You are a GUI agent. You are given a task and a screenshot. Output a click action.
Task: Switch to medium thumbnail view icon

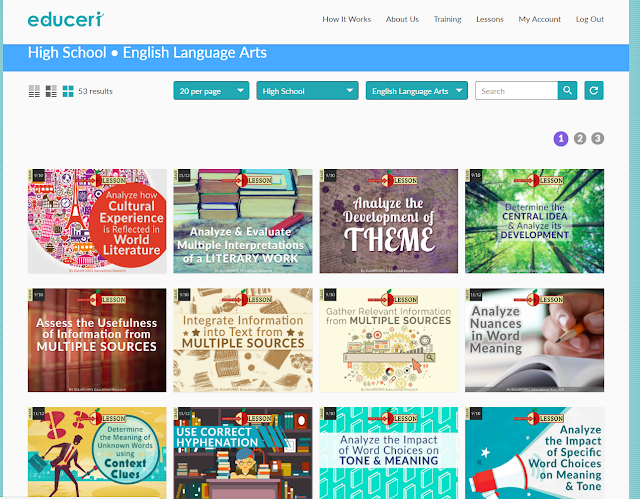click(51, 91)
